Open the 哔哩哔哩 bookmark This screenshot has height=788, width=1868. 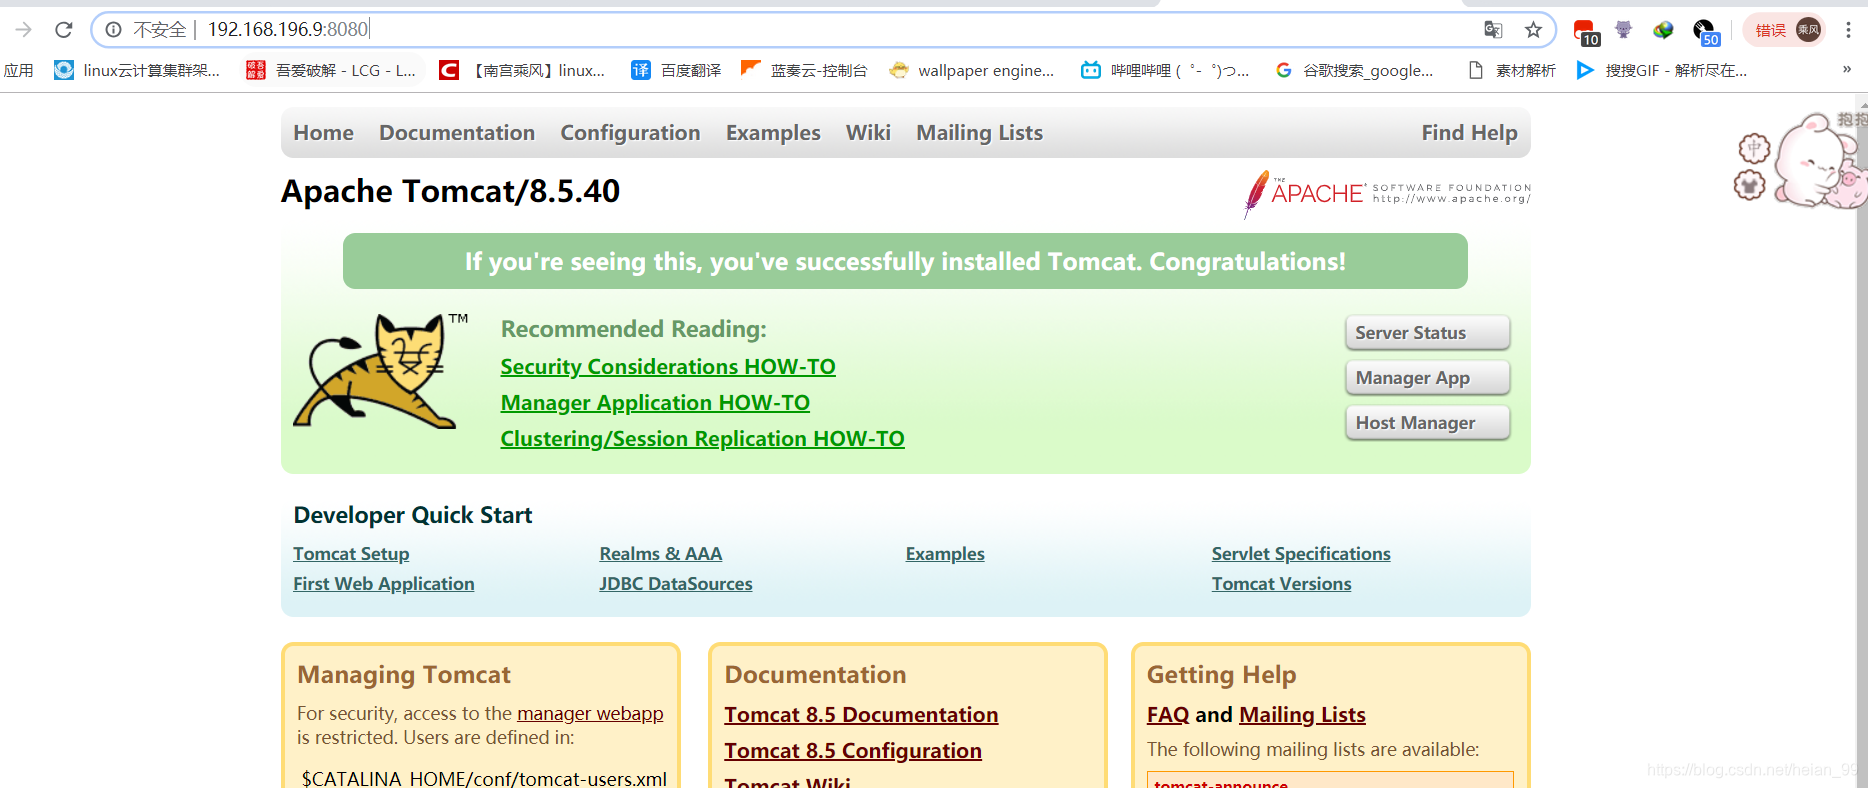(x=1165, y=70)
